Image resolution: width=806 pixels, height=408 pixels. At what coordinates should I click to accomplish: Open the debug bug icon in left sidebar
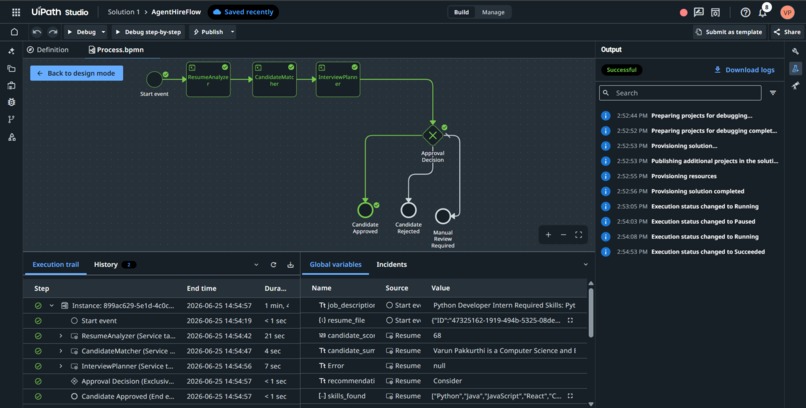pos(11,102)
